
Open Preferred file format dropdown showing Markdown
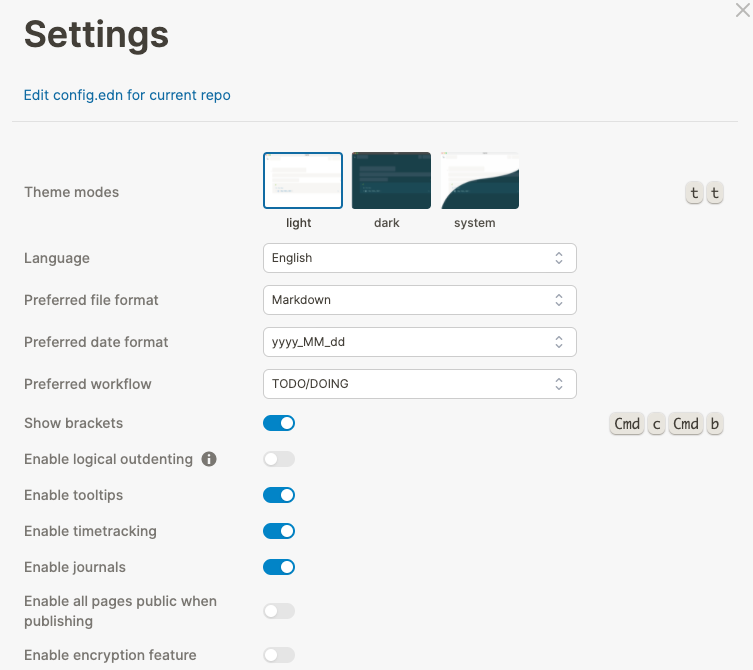click(420, 300)
